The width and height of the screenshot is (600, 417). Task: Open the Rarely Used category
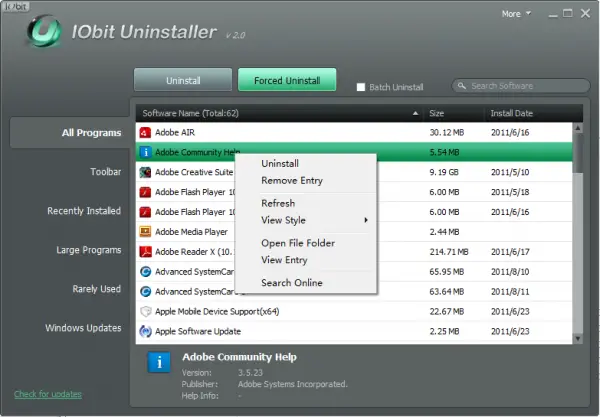coord(96,289)
